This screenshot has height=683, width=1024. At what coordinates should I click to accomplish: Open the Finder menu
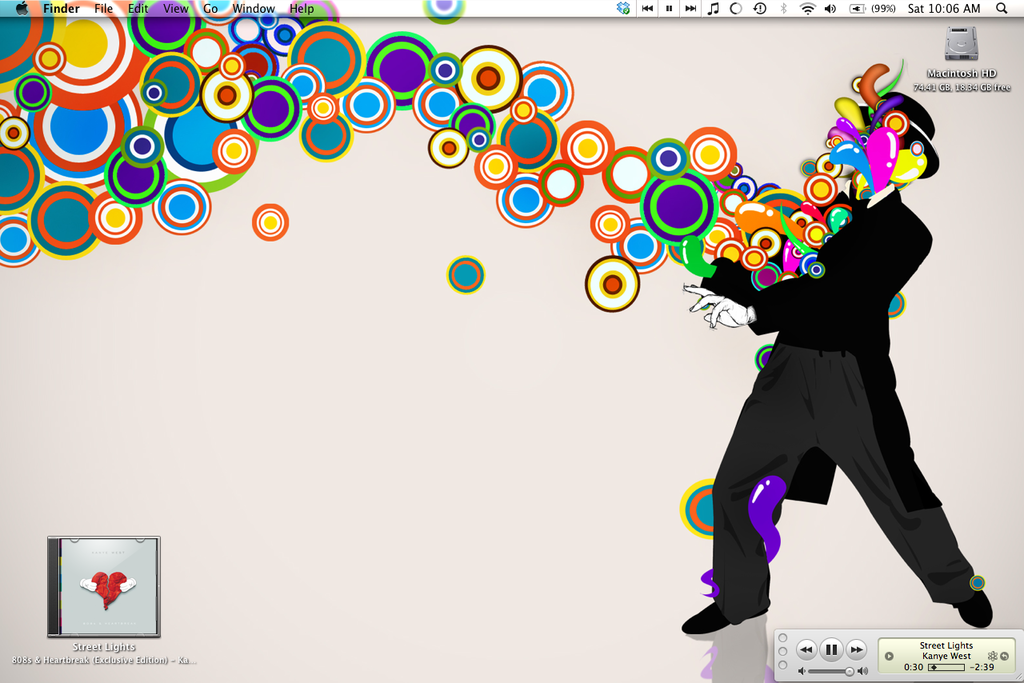pos(61,8)
